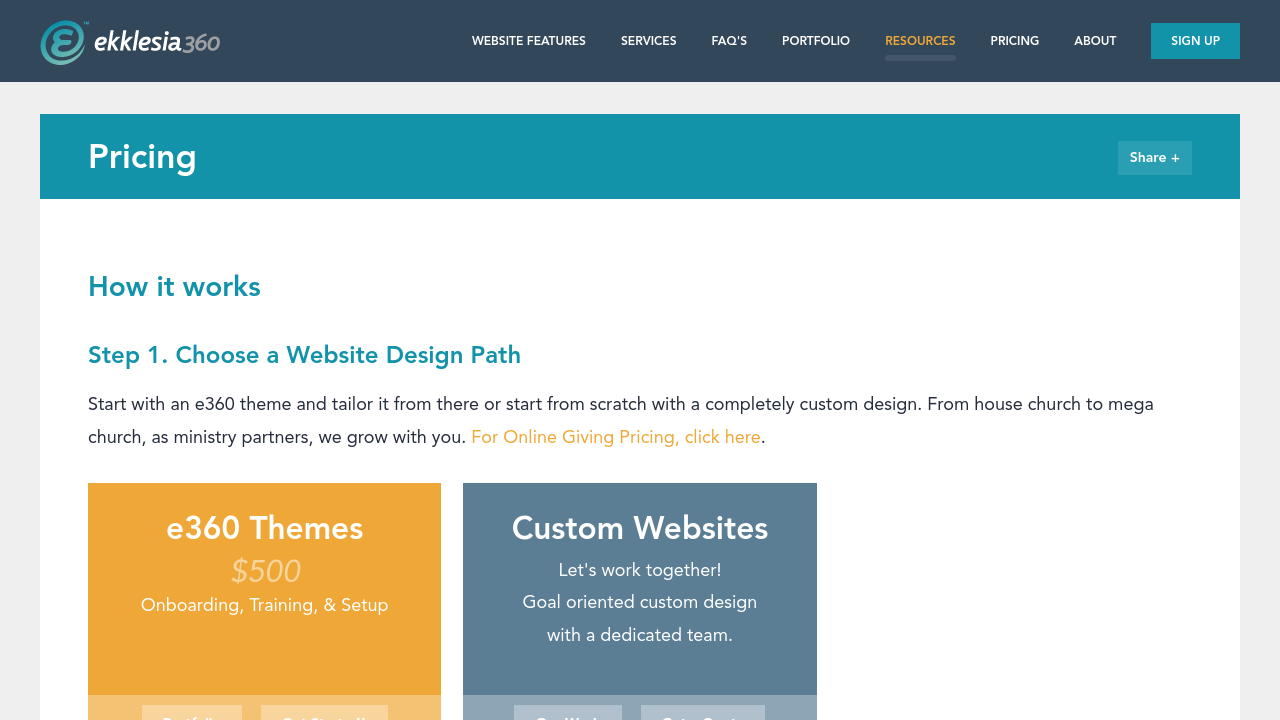1280x720 pixels.
Task: Click the Custom Websites card title
Action: (x=639, y=528)
